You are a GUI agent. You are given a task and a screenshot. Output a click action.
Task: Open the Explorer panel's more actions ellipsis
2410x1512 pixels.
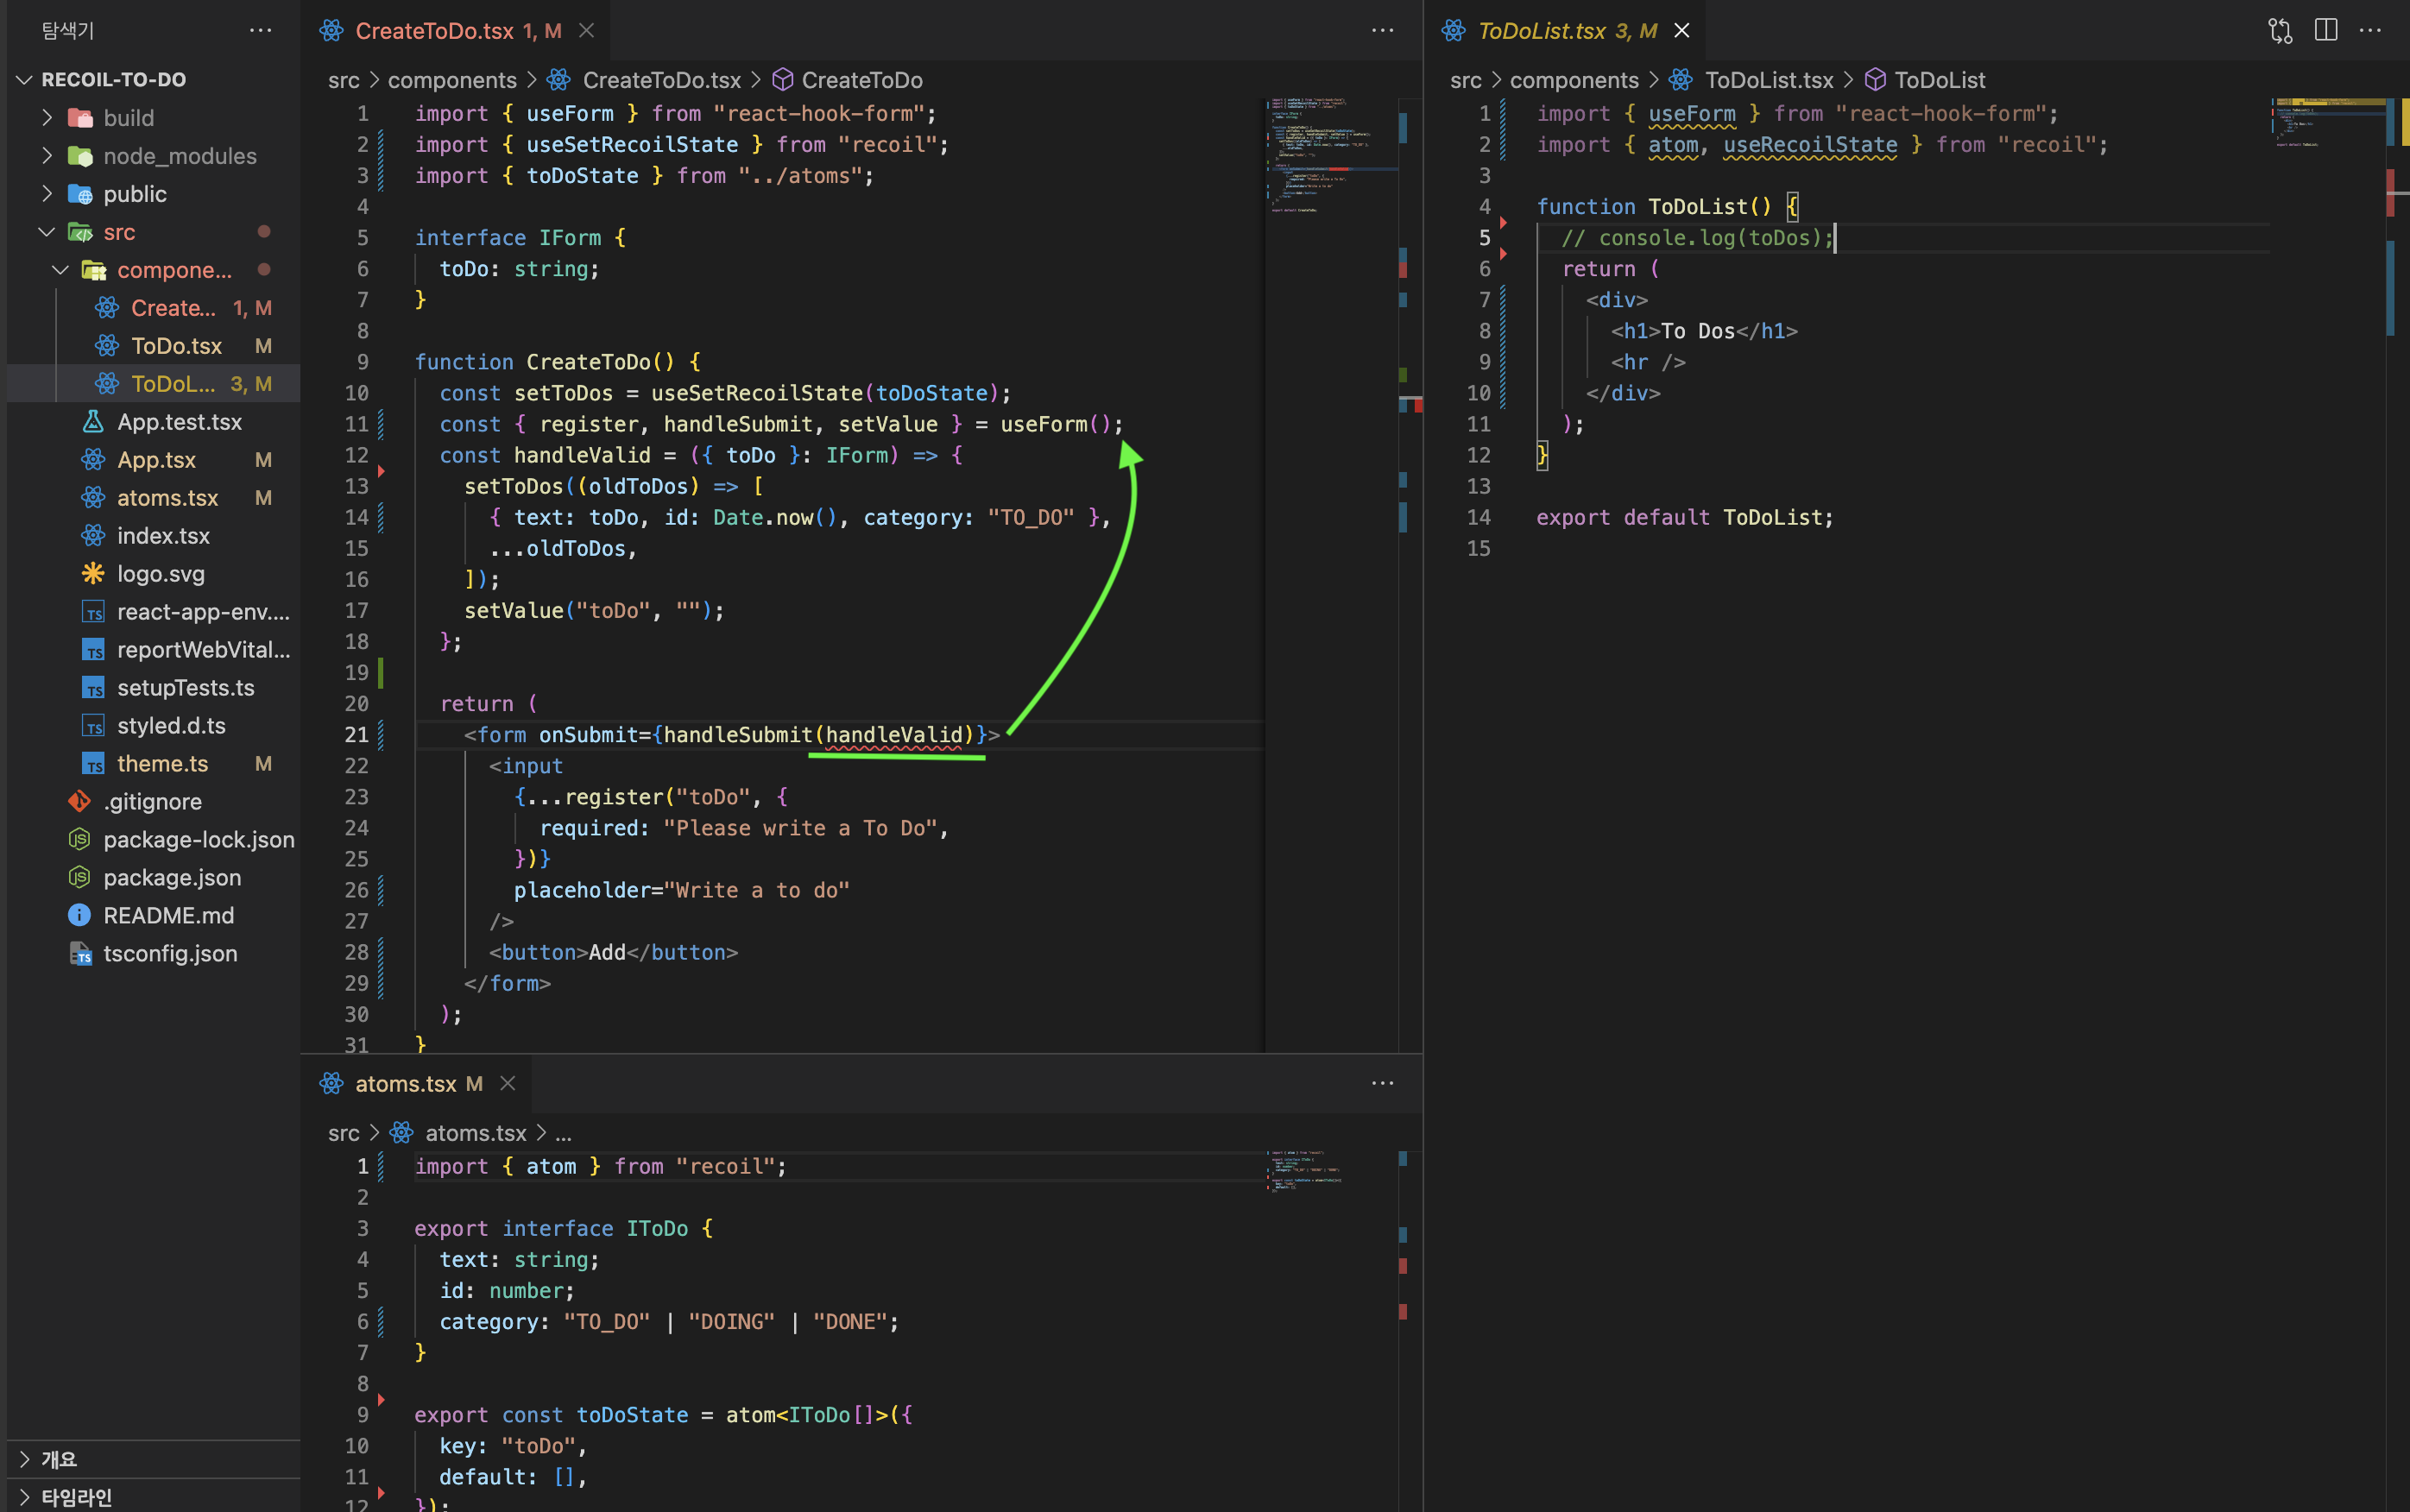pyautogui.click(x=260, y=31)
